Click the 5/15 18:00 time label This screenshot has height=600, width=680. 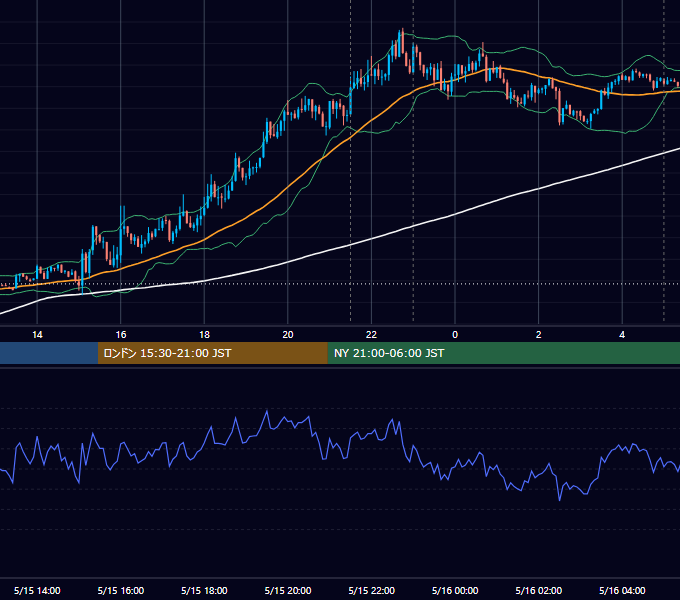[204, 590]
